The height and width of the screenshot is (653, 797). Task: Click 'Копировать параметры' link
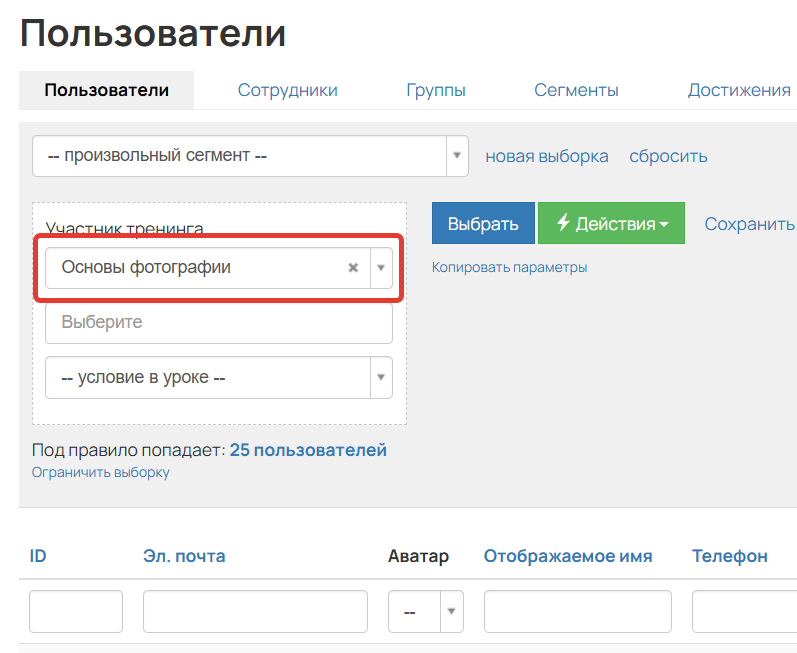pos(509,267)
